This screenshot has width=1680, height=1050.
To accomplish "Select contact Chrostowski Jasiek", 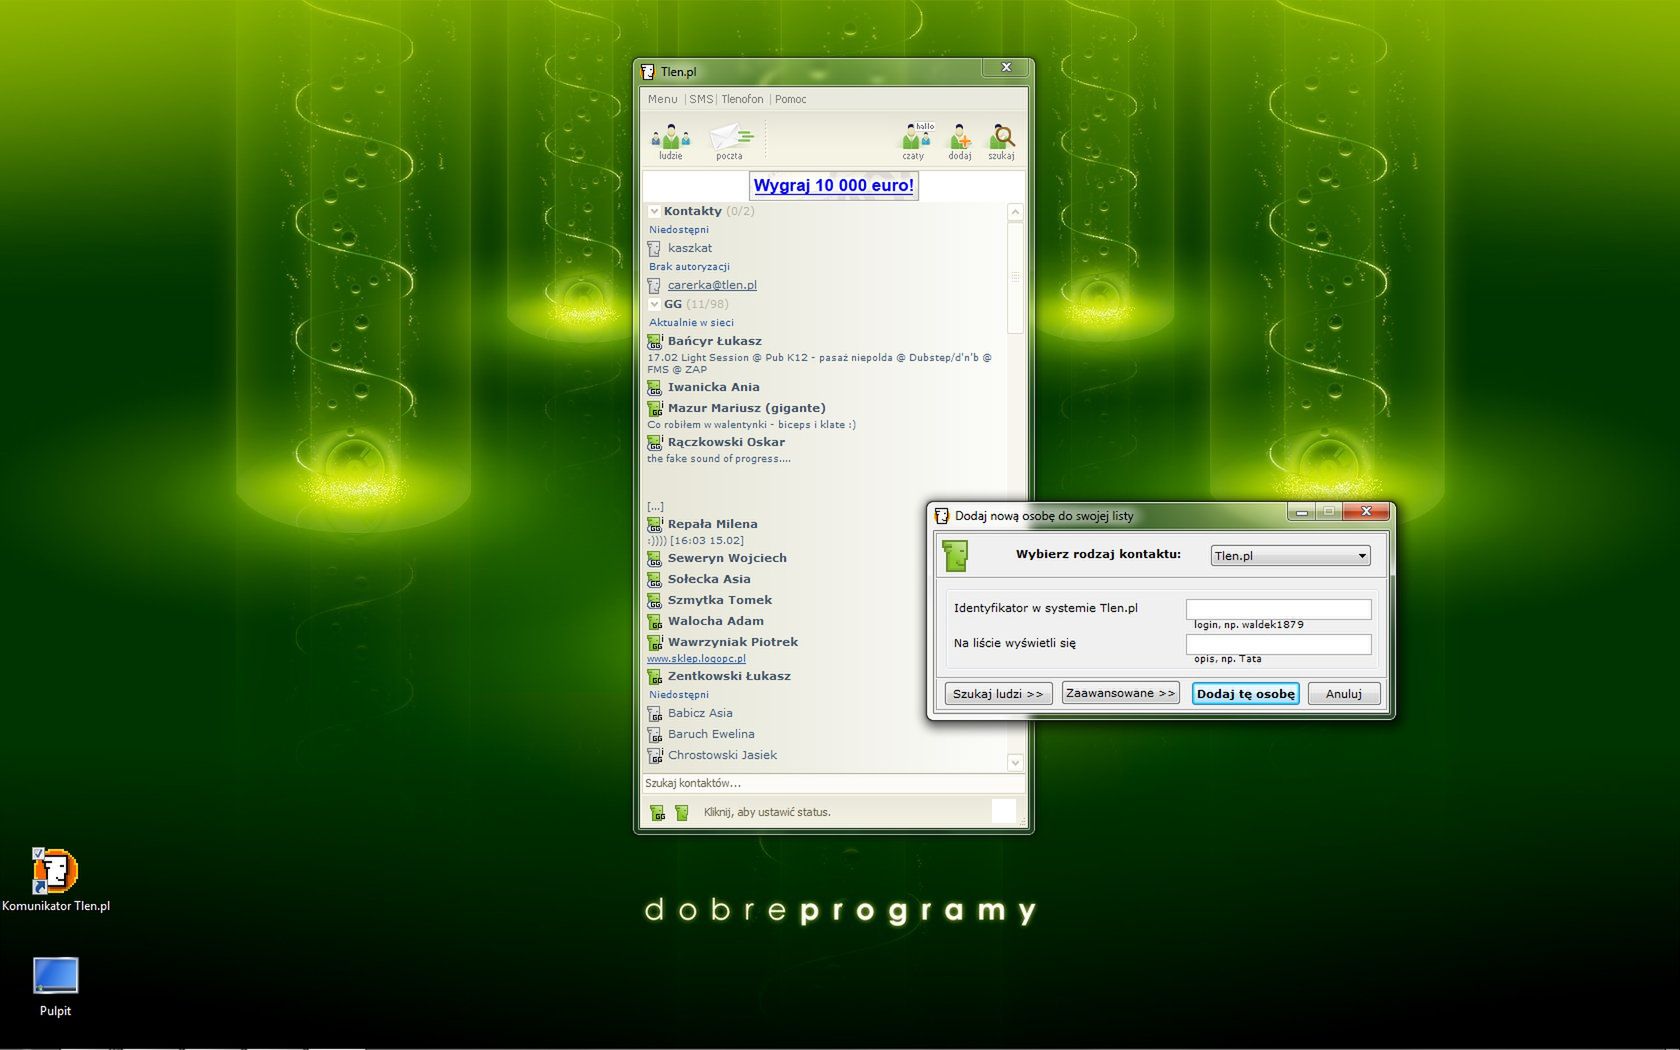I will tap(722, 755).
